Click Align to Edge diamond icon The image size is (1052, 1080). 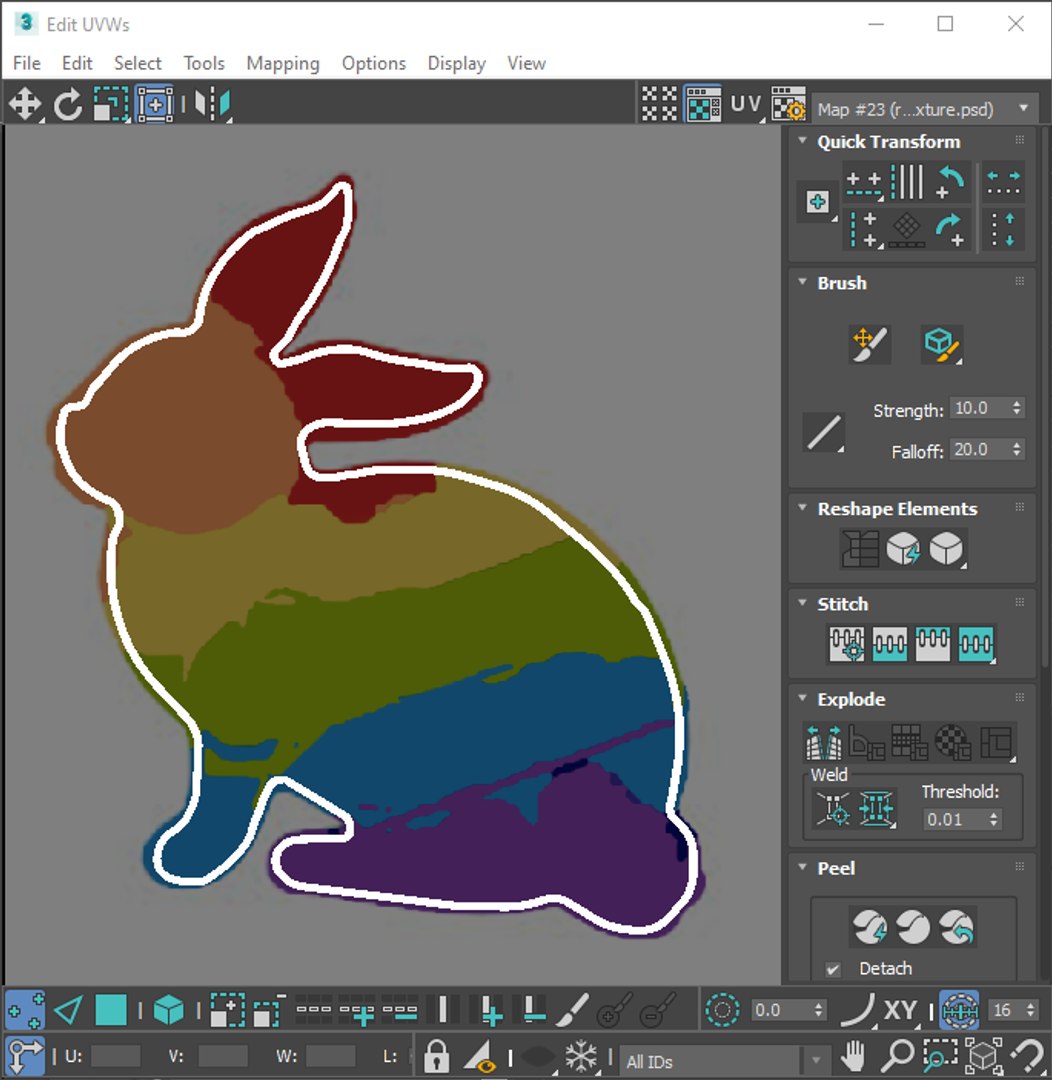click(x=907, y=229)
